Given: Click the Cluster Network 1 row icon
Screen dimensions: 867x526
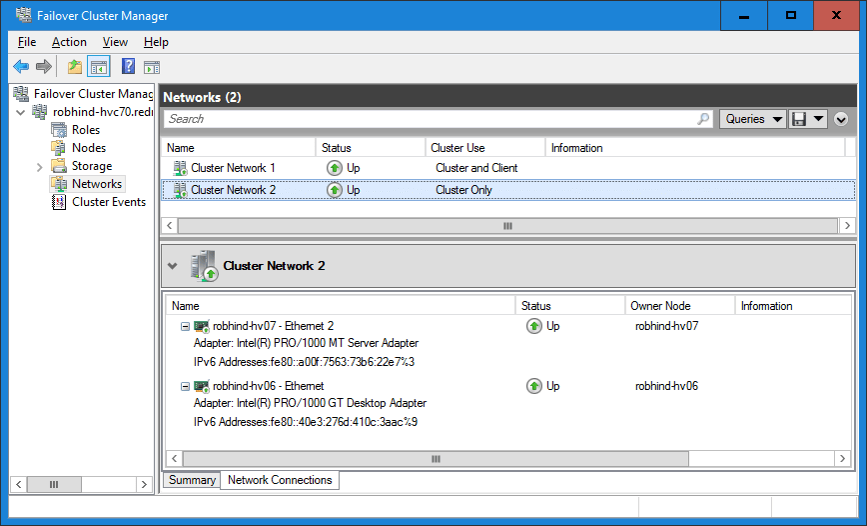Looking at the screenshot, I should pos(180,168).
